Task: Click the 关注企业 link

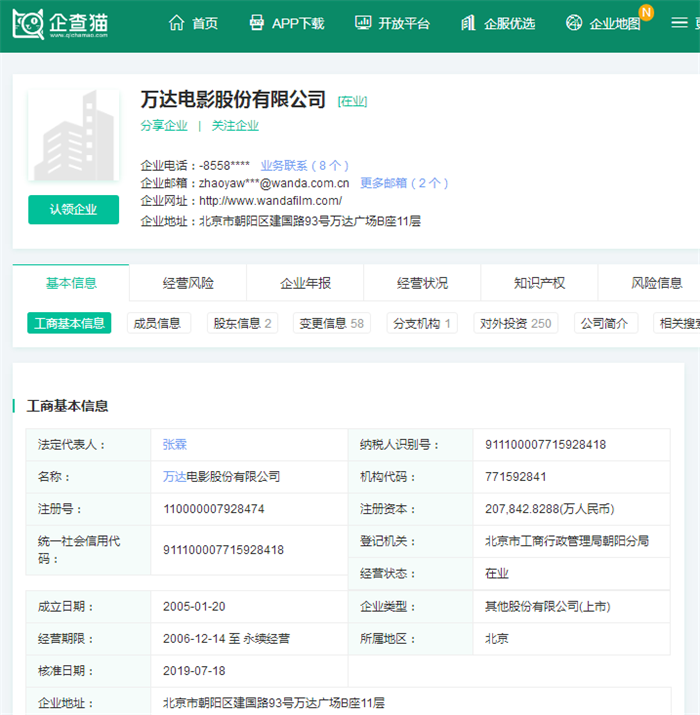Action: point(235,126)
